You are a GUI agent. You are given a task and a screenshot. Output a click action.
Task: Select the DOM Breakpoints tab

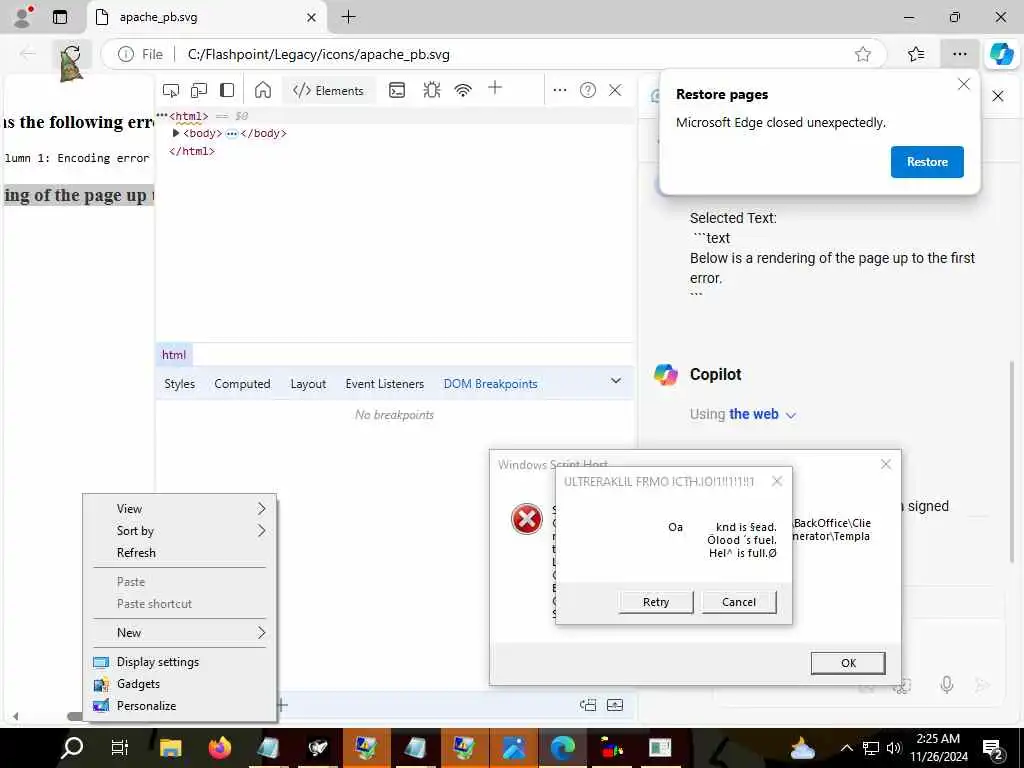(490, 384)
